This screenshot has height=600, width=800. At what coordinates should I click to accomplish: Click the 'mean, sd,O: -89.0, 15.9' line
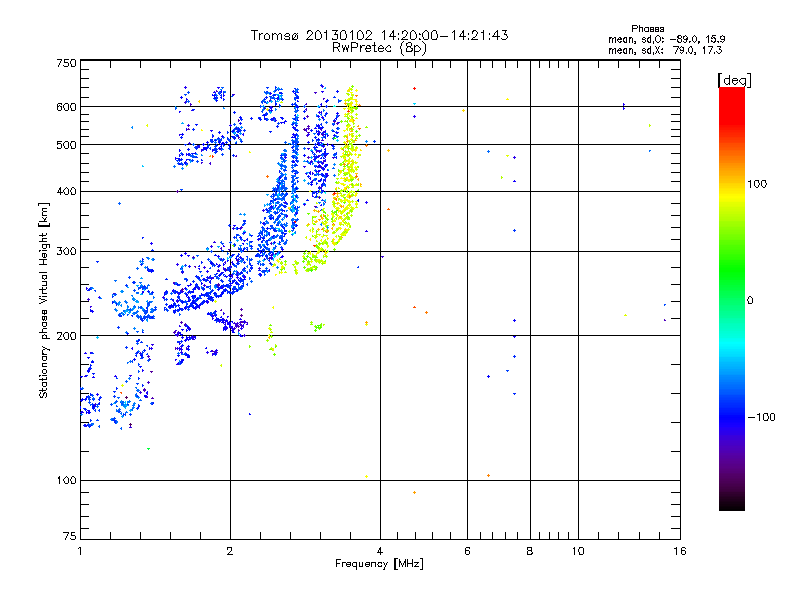click(666, 39)
